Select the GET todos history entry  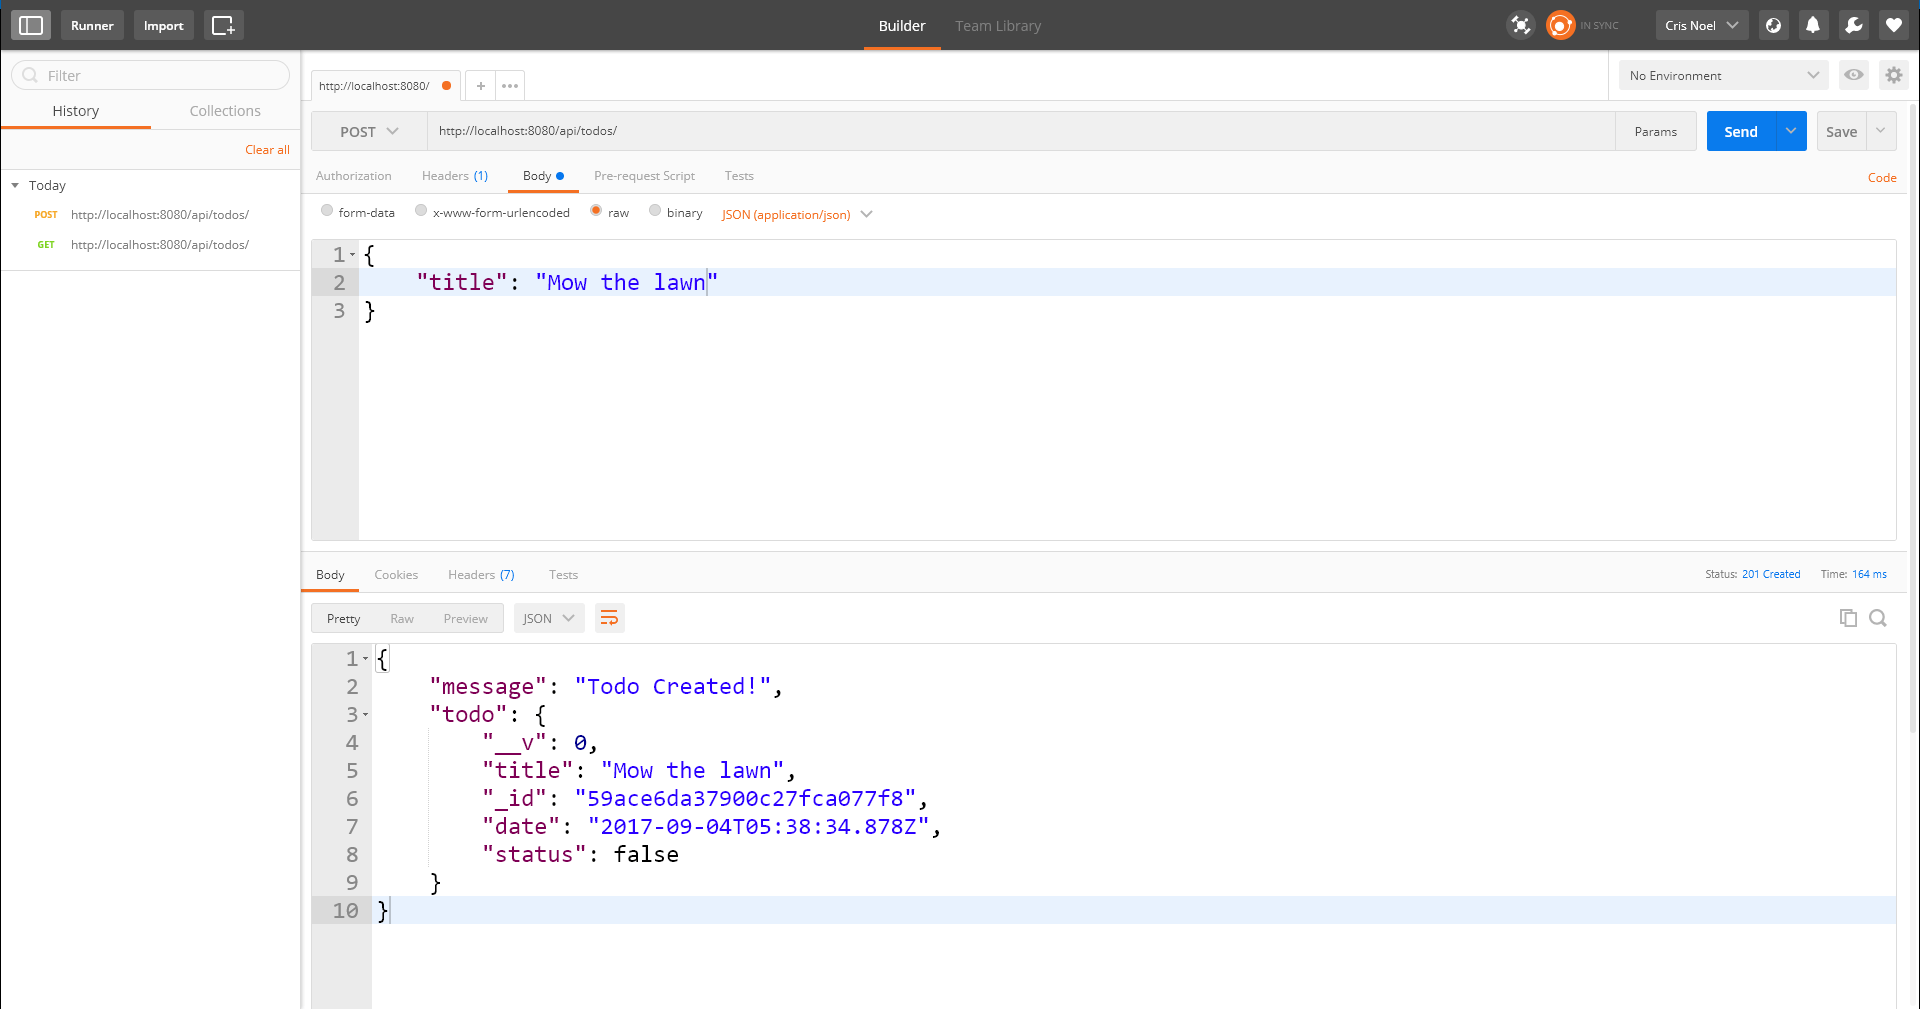[x=150, y=245]
